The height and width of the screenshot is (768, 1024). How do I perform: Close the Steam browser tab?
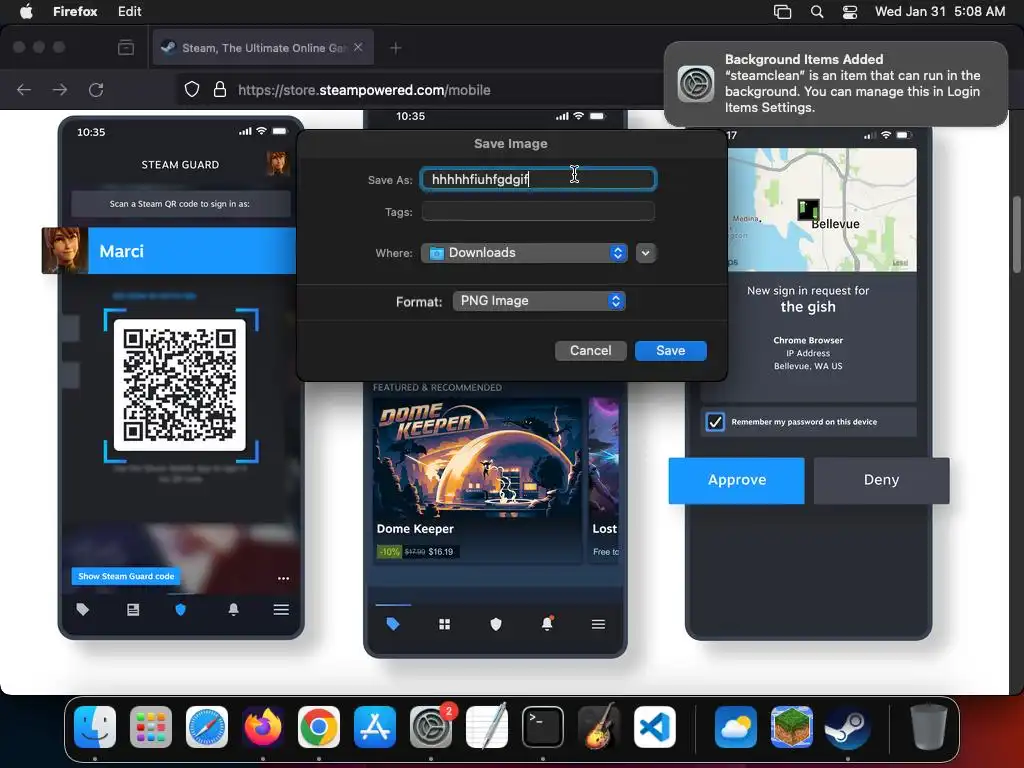coord(358,47)
